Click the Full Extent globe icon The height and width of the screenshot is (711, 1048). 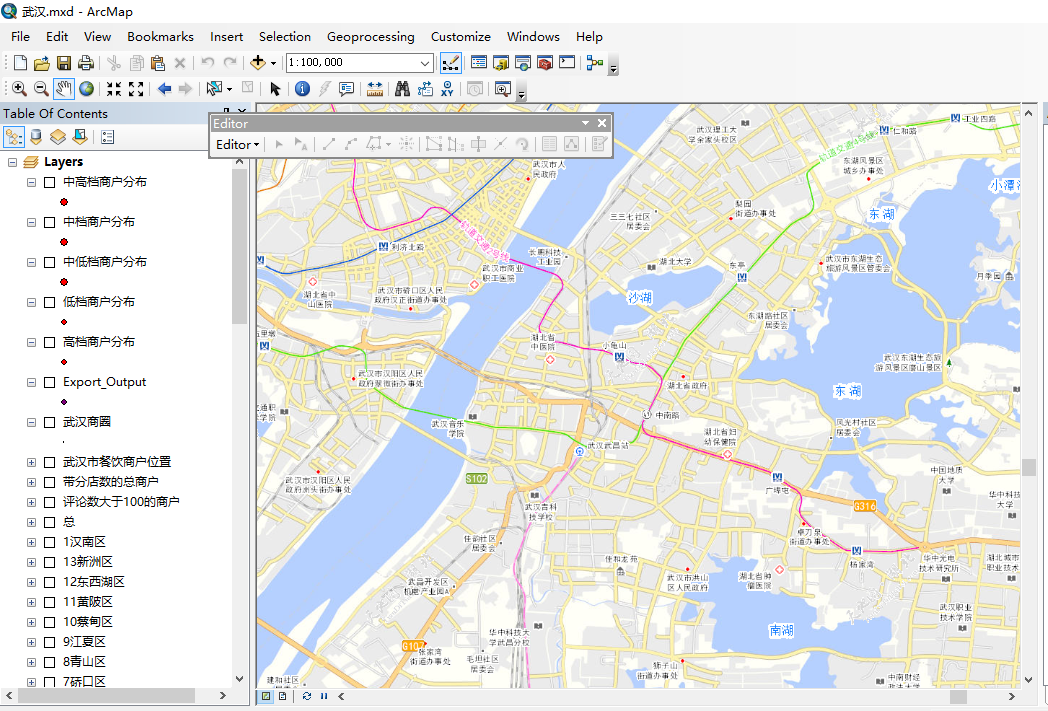(87, 89)
